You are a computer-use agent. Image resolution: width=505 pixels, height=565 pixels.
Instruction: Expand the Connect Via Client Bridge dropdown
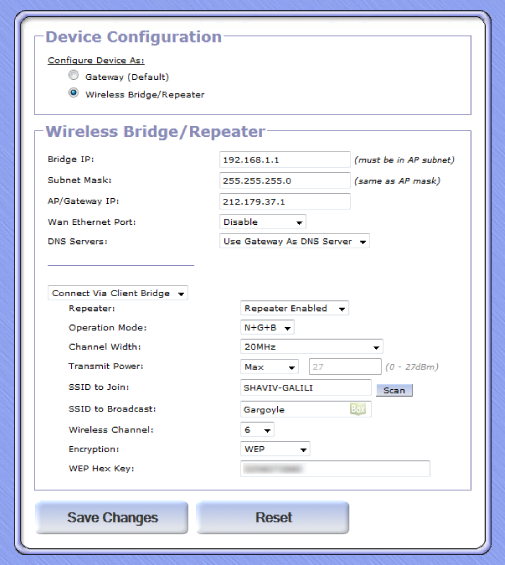118,293
